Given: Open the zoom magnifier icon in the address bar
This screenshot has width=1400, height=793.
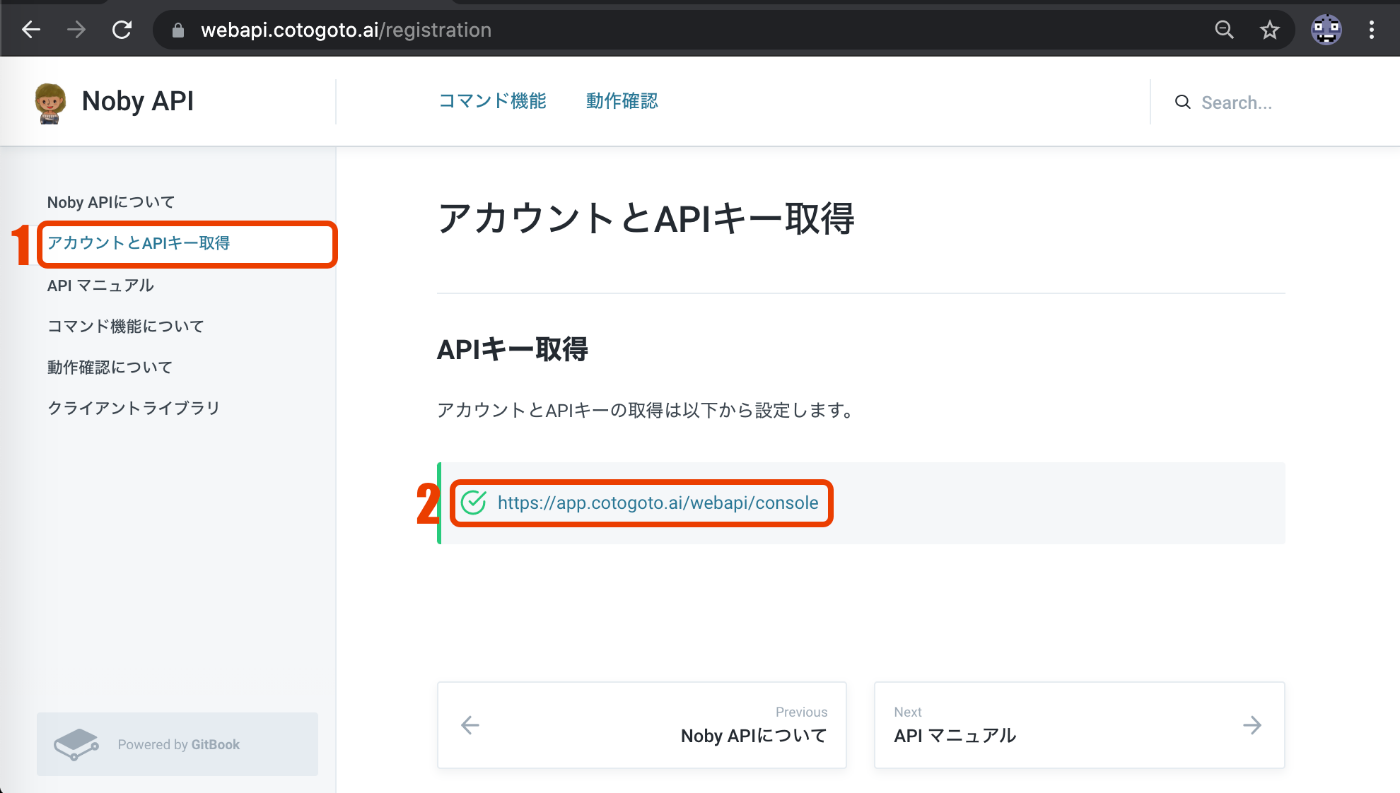Looking at the screenshot, I should coord(1224,30).
